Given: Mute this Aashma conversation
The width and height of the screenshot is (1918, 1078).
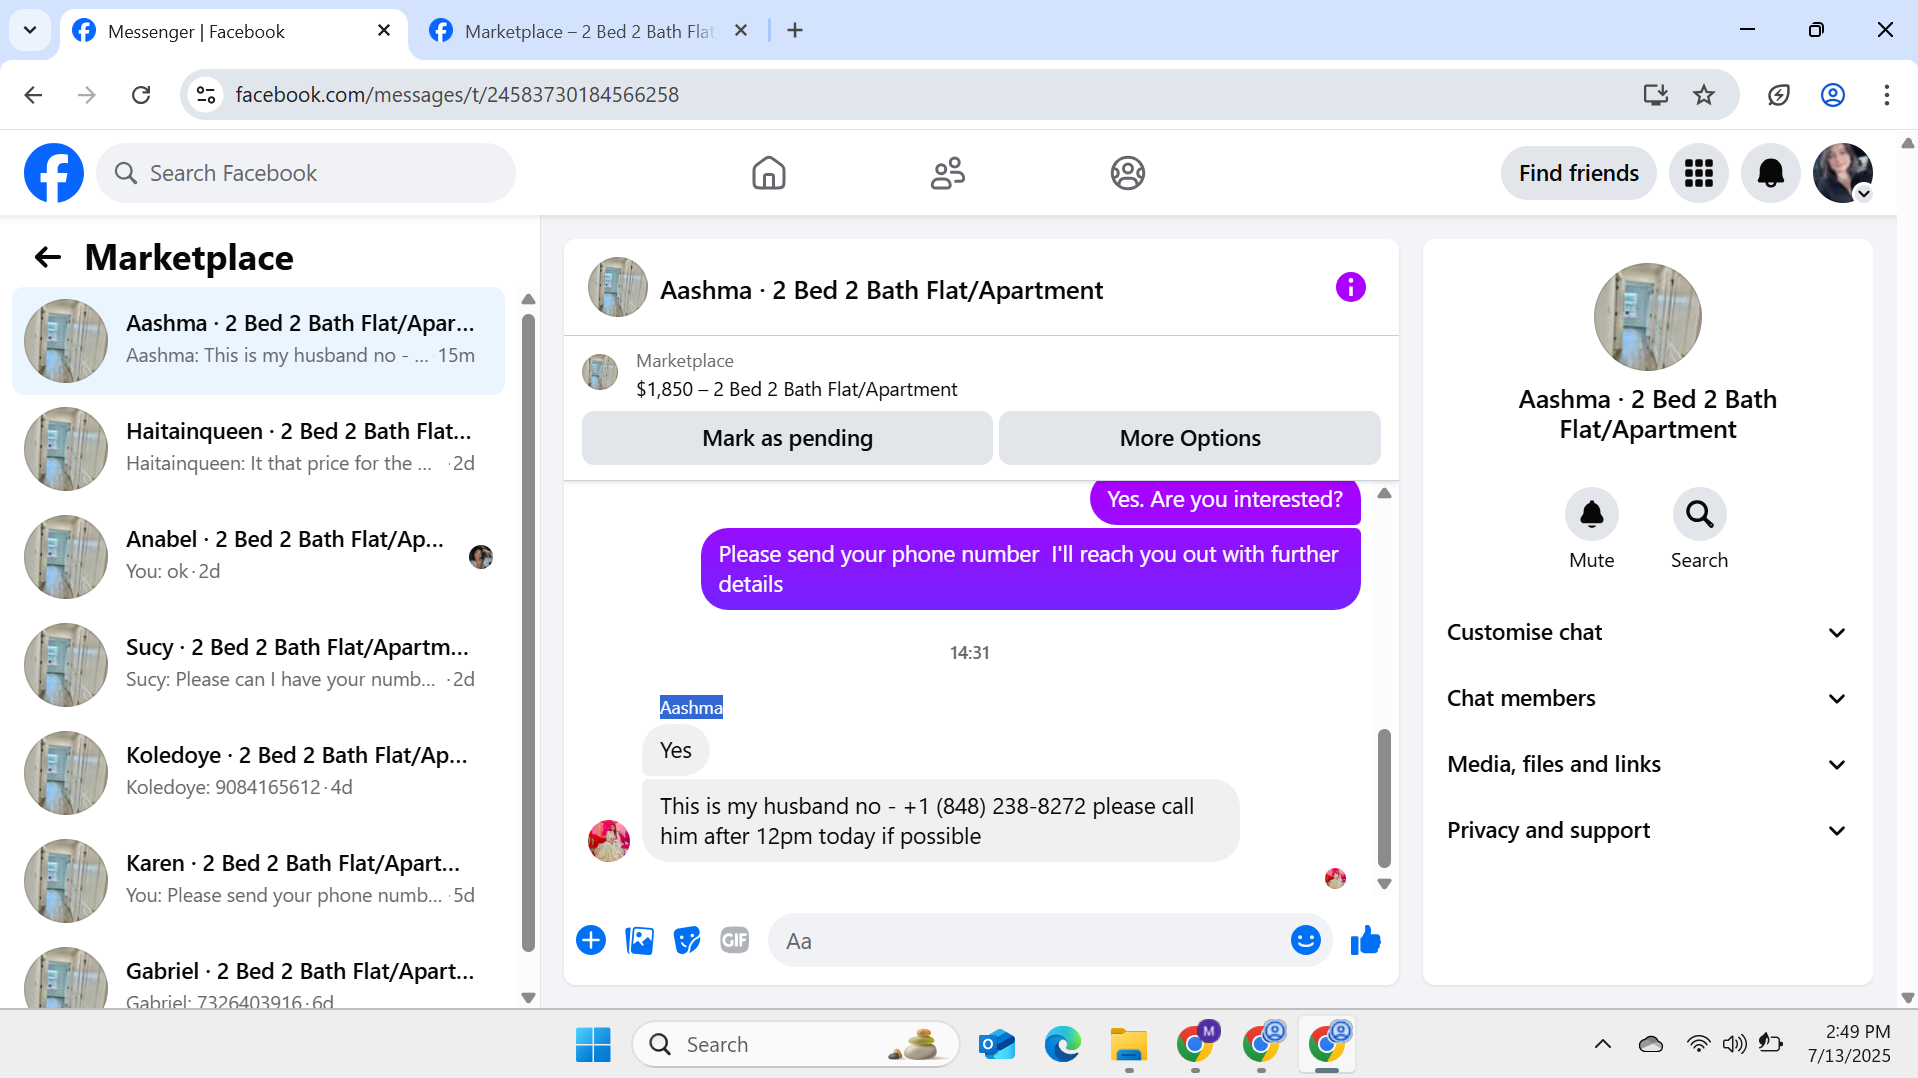Looking at the screenshot, I should 1591,514.
